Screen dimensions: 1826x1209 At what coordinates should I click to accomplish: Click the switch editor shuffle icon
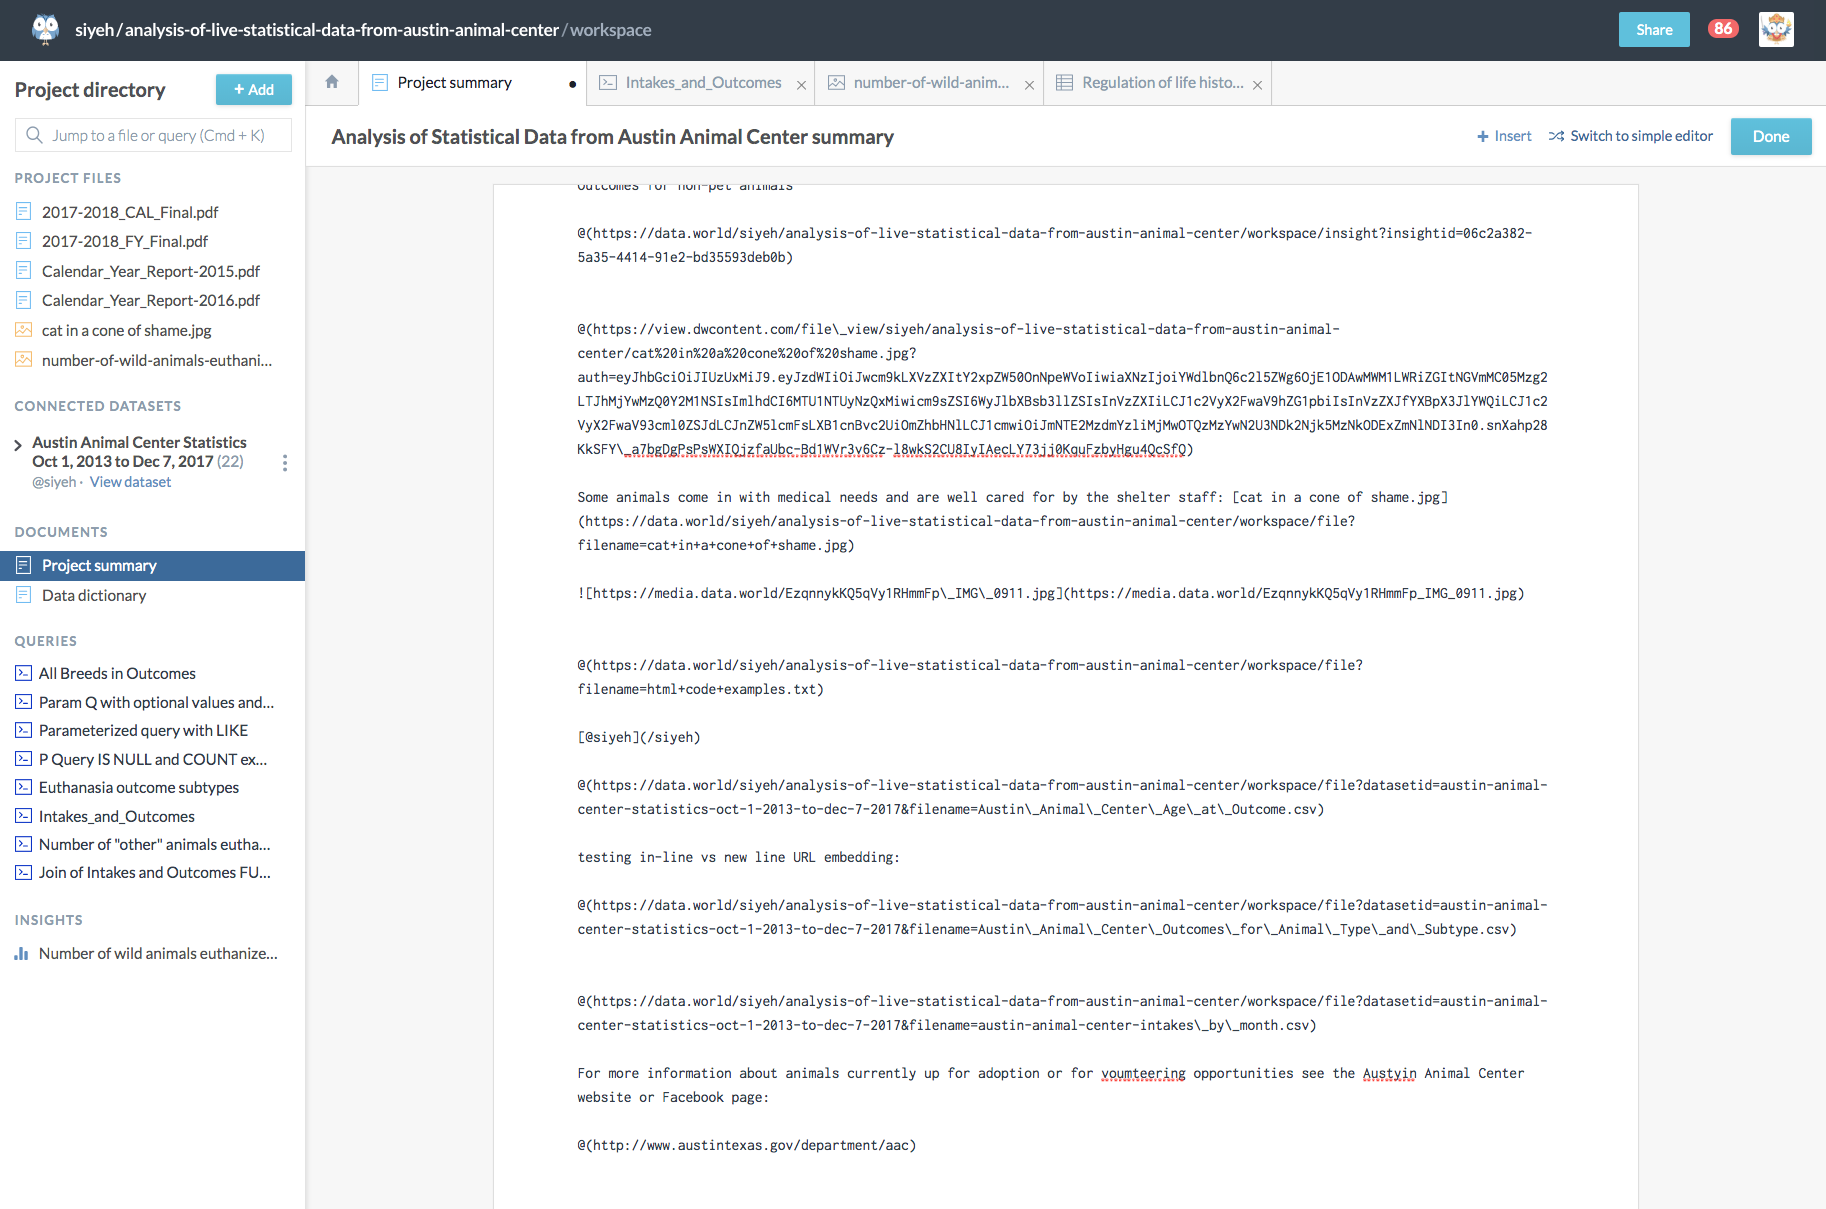pyautogui.click(x=1556, y=136)
